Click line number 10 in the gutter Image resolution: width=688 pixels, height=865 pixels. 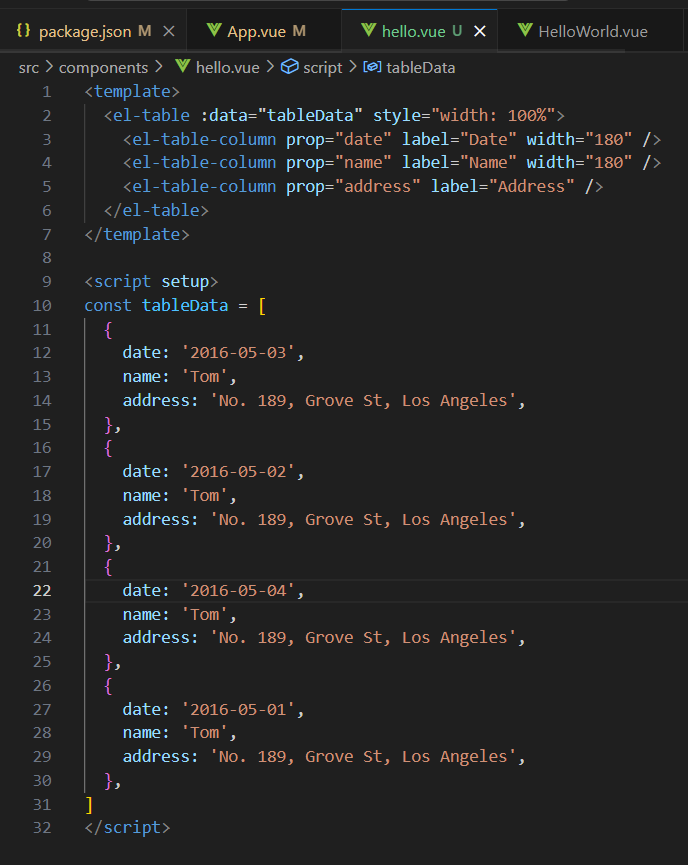(42, 306)
